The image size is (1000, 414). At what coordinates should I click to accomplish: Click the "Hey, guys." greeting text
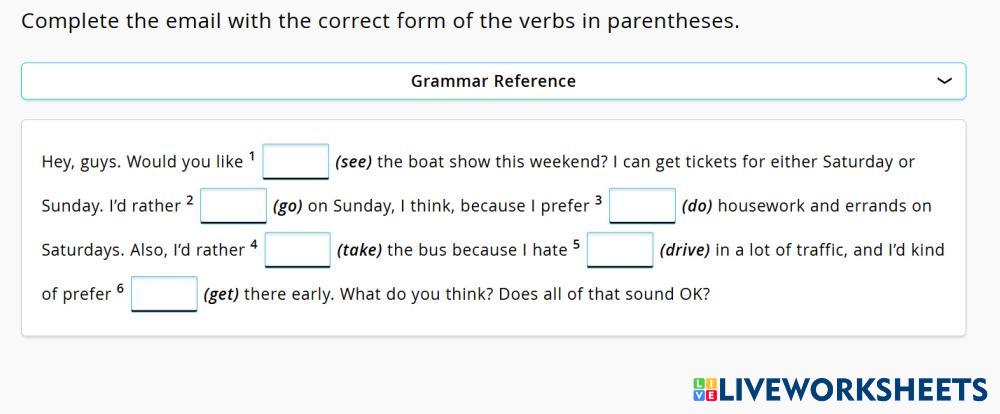[81, 162]
